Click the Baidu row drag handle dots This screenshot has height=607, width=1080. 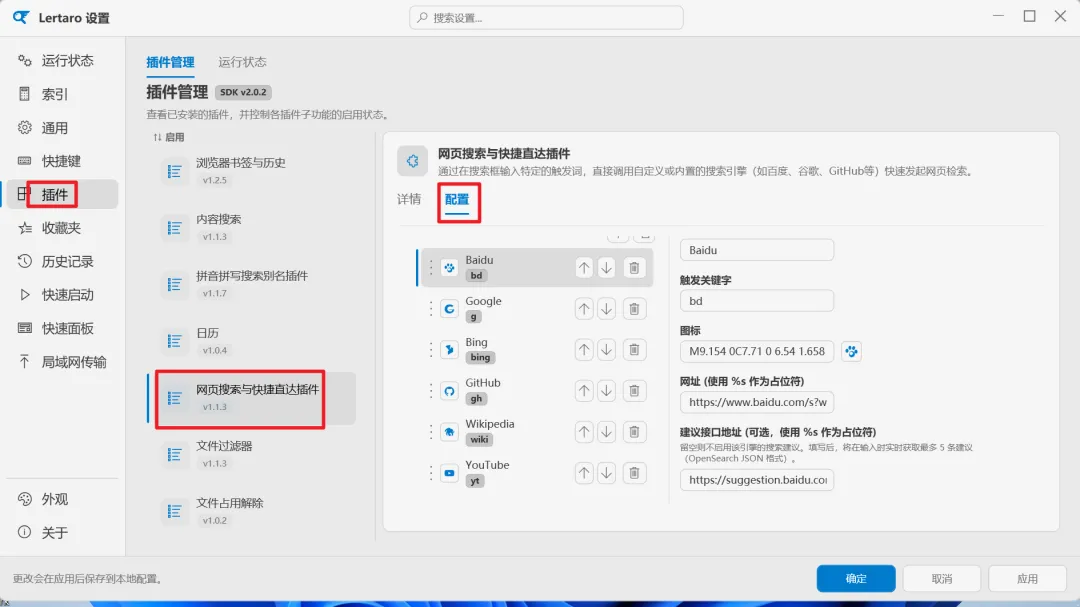[431, 268]
